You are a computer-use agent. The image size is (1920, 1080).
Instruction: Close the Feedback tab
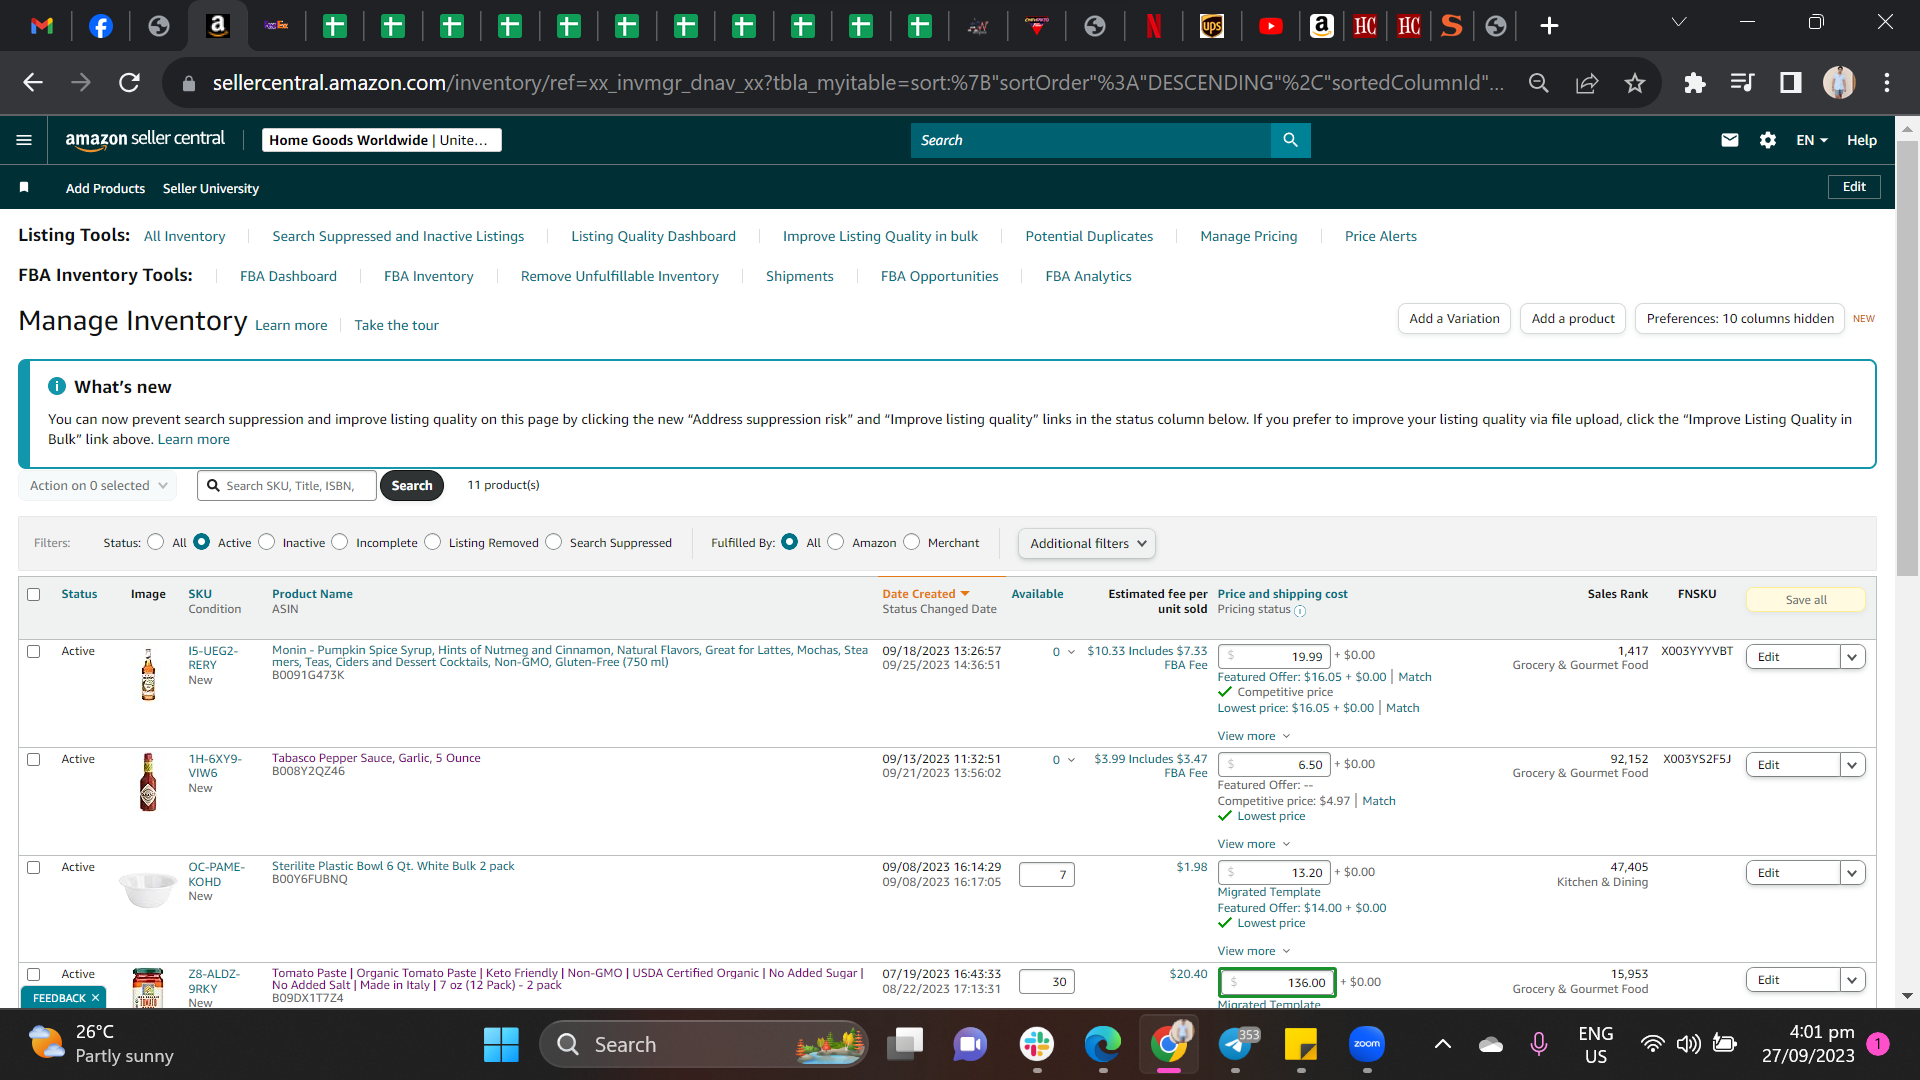(95, 998)
